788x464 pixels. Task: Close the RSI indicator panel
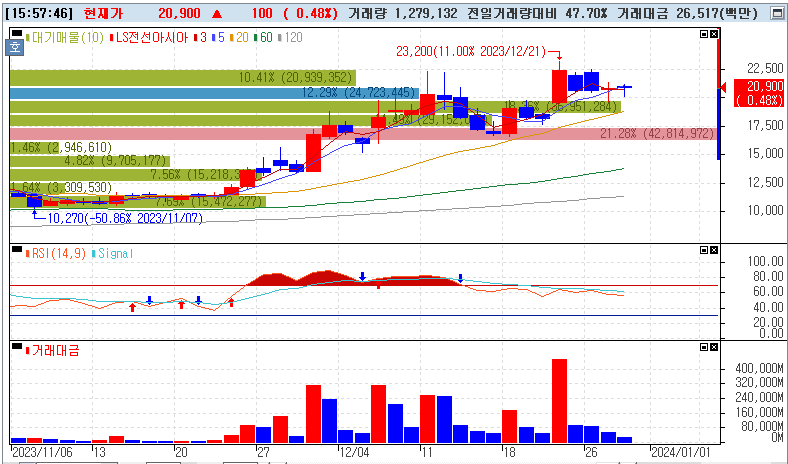714,250
